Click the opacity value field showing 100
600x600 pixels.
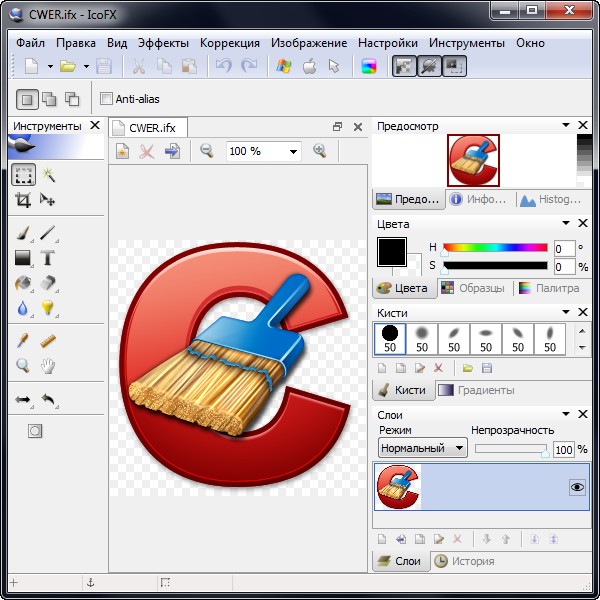point(565,450)
